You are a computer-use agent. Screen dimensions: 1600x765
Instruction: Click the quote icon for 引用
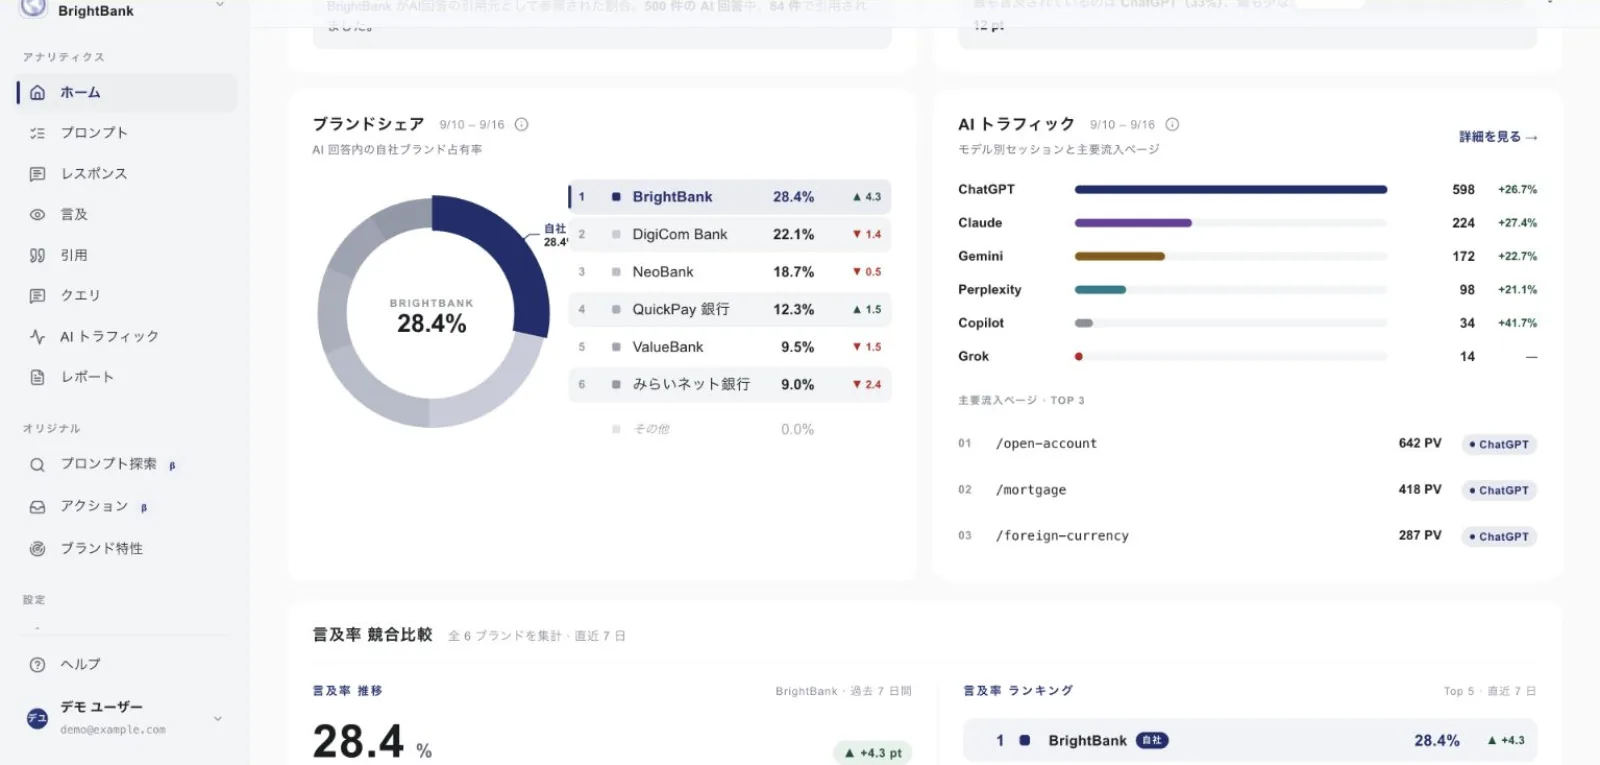click(x=37, y=256)
